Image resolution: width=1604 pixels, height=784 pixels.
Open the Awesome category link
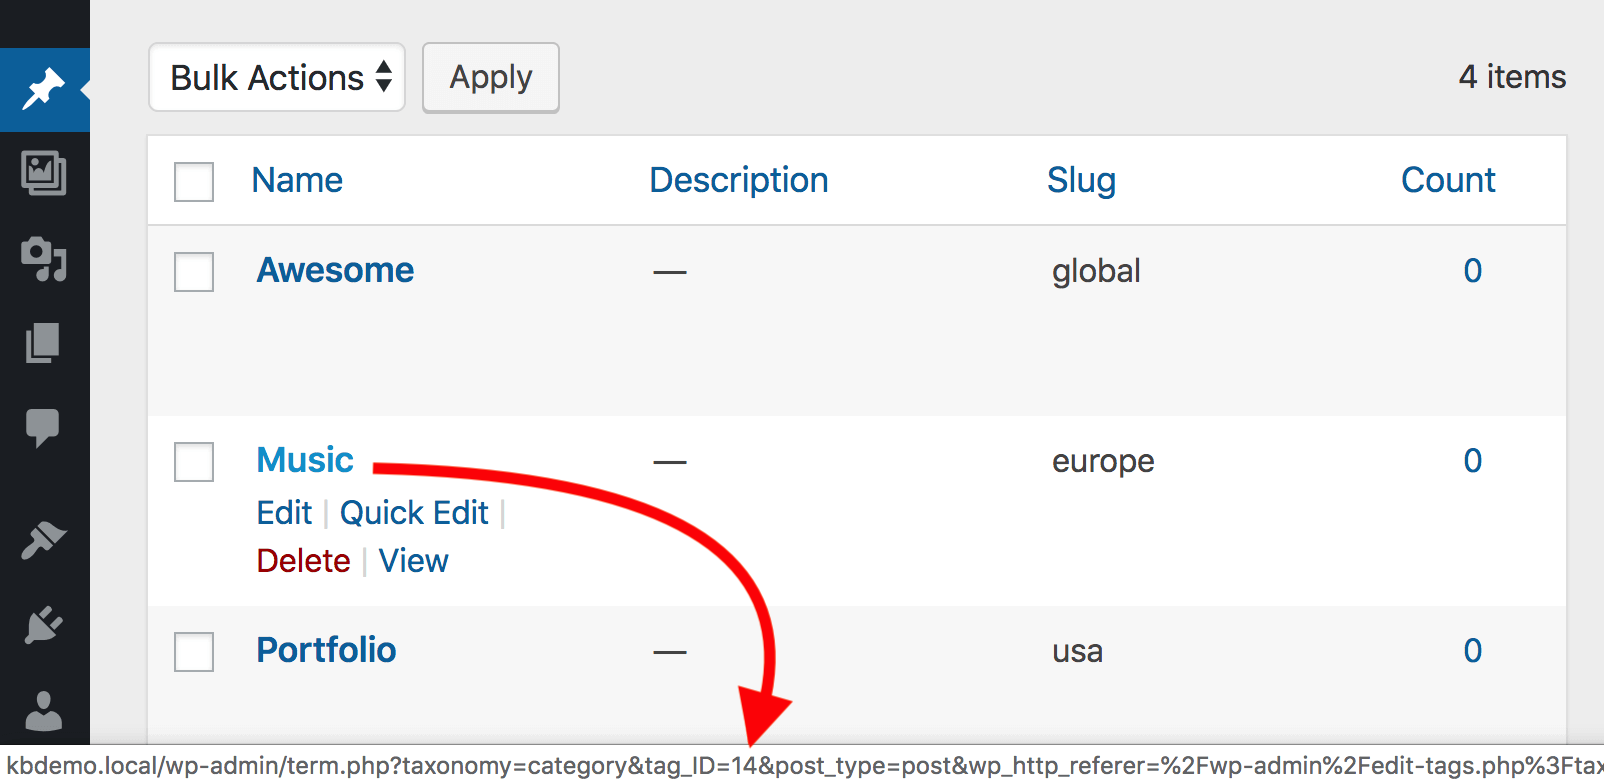[x=335, y=269]
